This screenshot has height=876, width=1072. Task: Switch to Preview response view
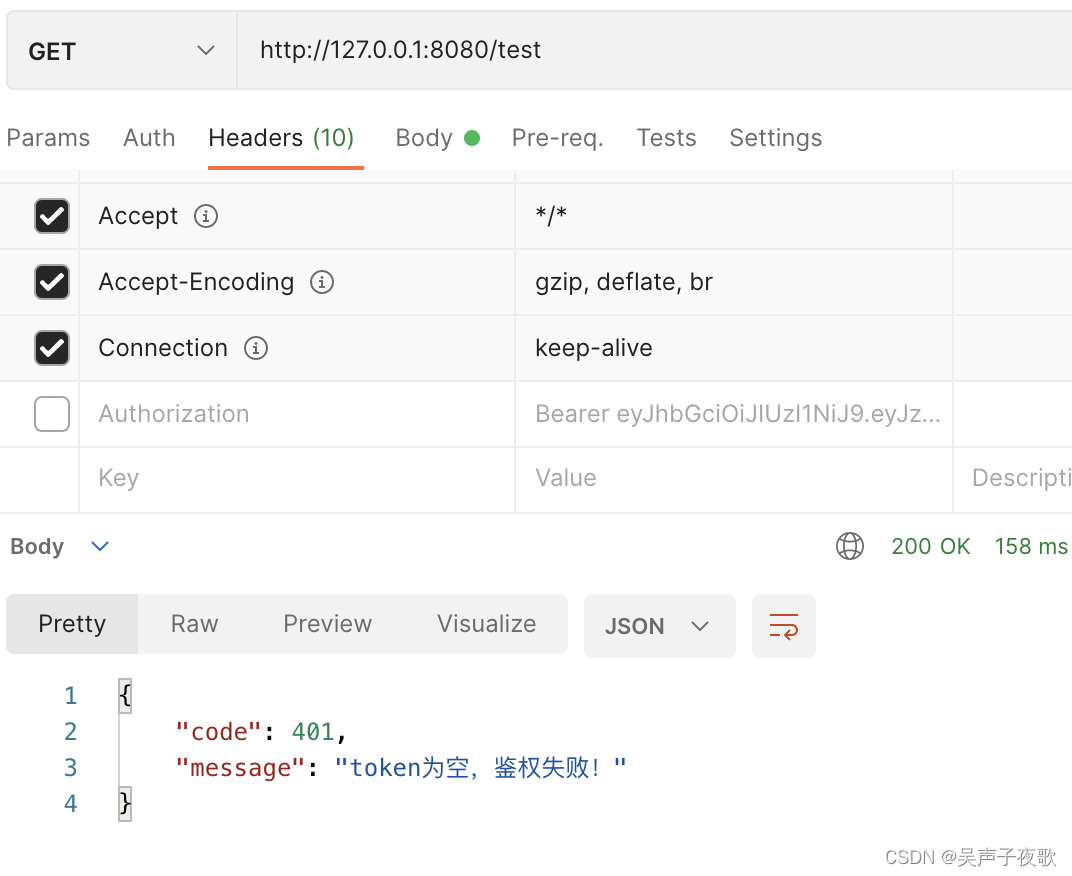click(x=327, y=624)
